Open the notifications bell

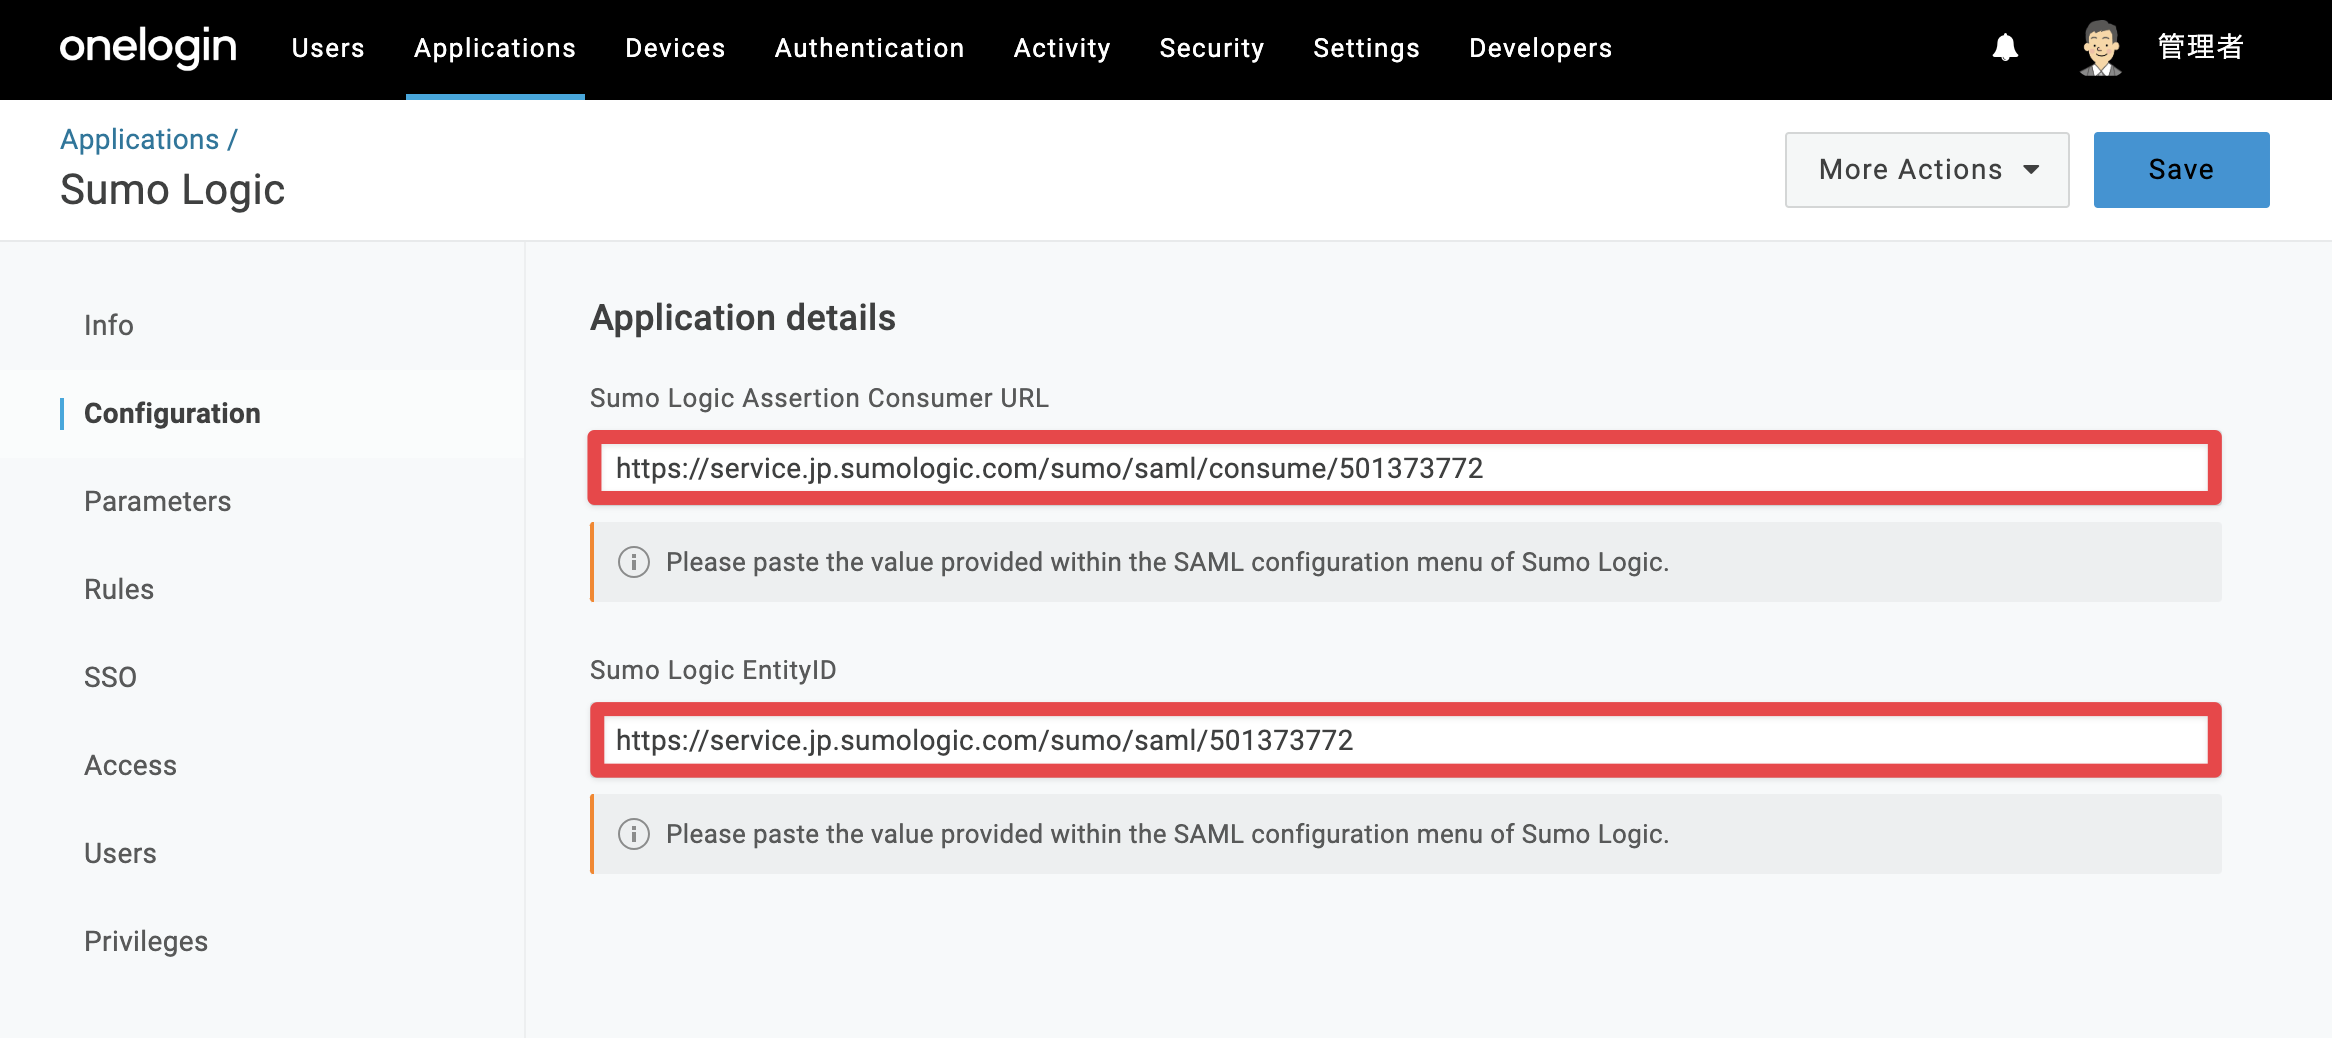(2005, 47)
